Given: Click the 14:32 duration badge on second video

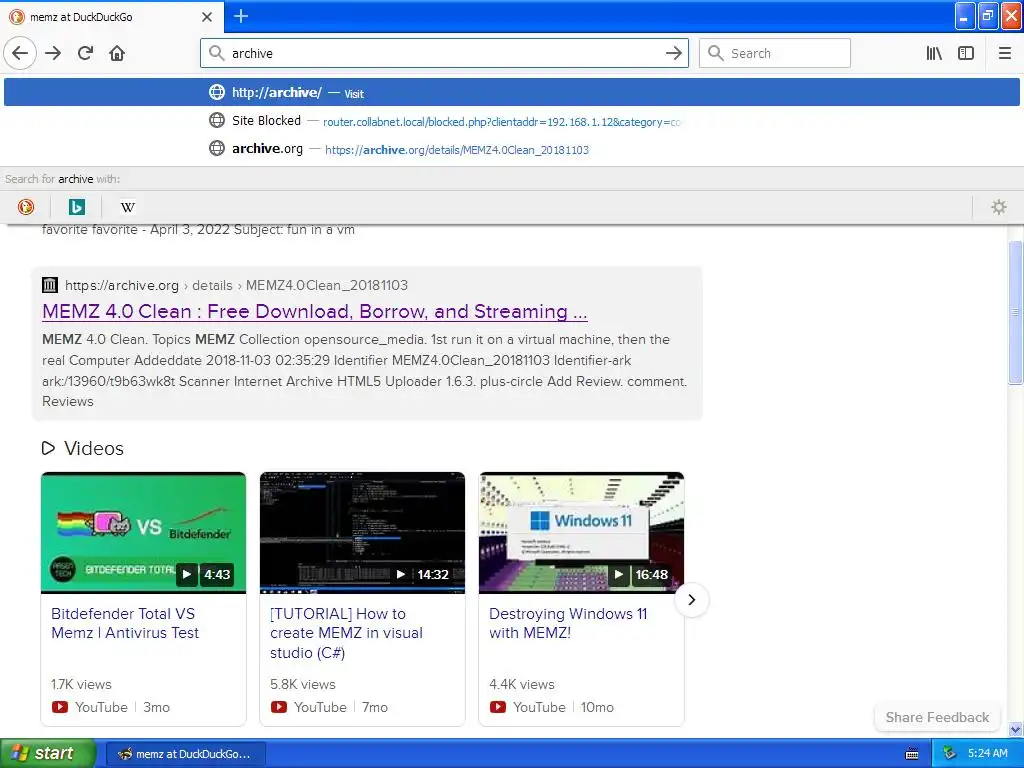Looking at the screenshot, I should (x=433, y=575).
